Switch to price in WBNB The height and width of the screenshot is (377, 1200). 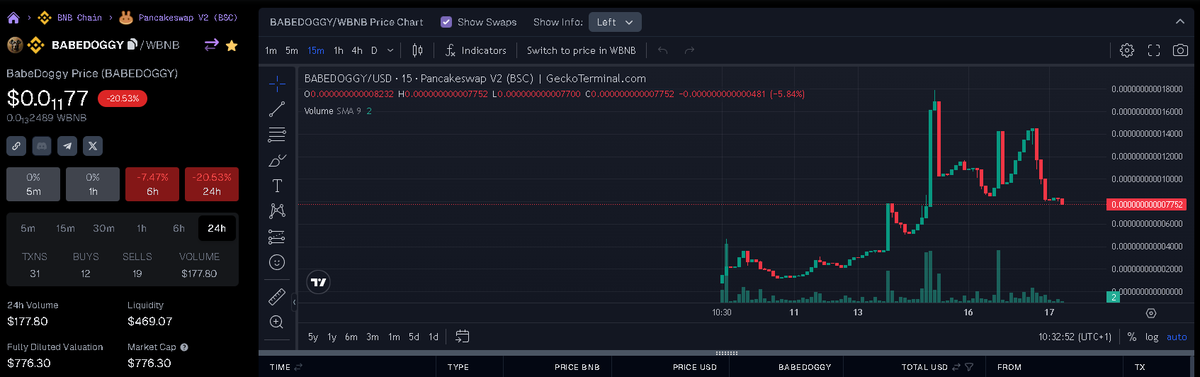(x=581, y=50)
